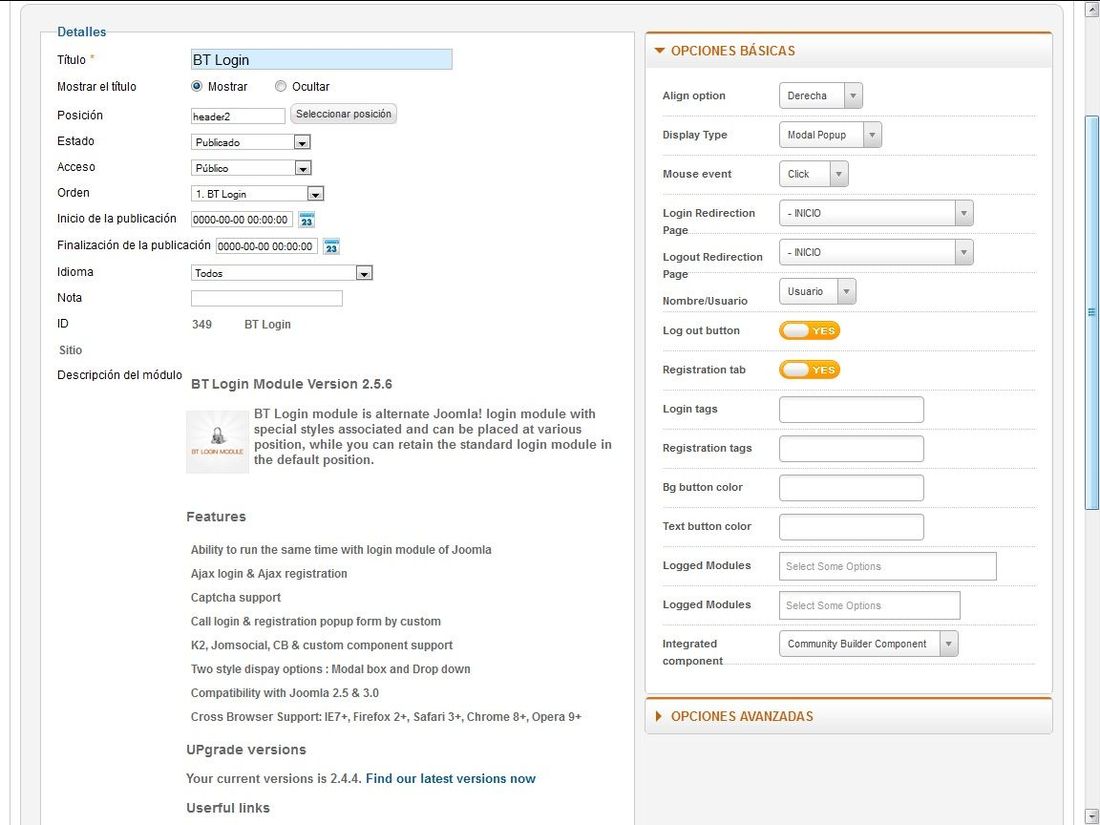Click the Login tags input field

click(851, 410)
